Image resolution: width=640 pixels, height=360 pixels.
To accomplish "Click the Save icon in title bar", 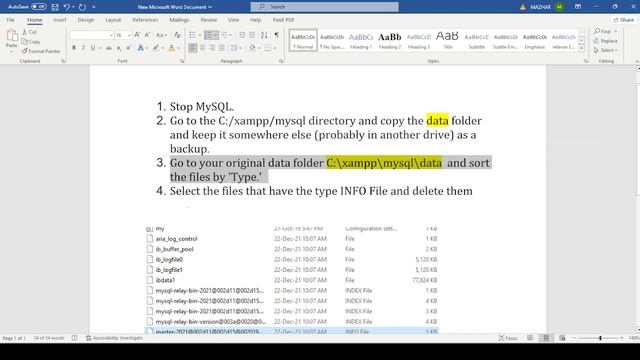I will click(55, 7).
